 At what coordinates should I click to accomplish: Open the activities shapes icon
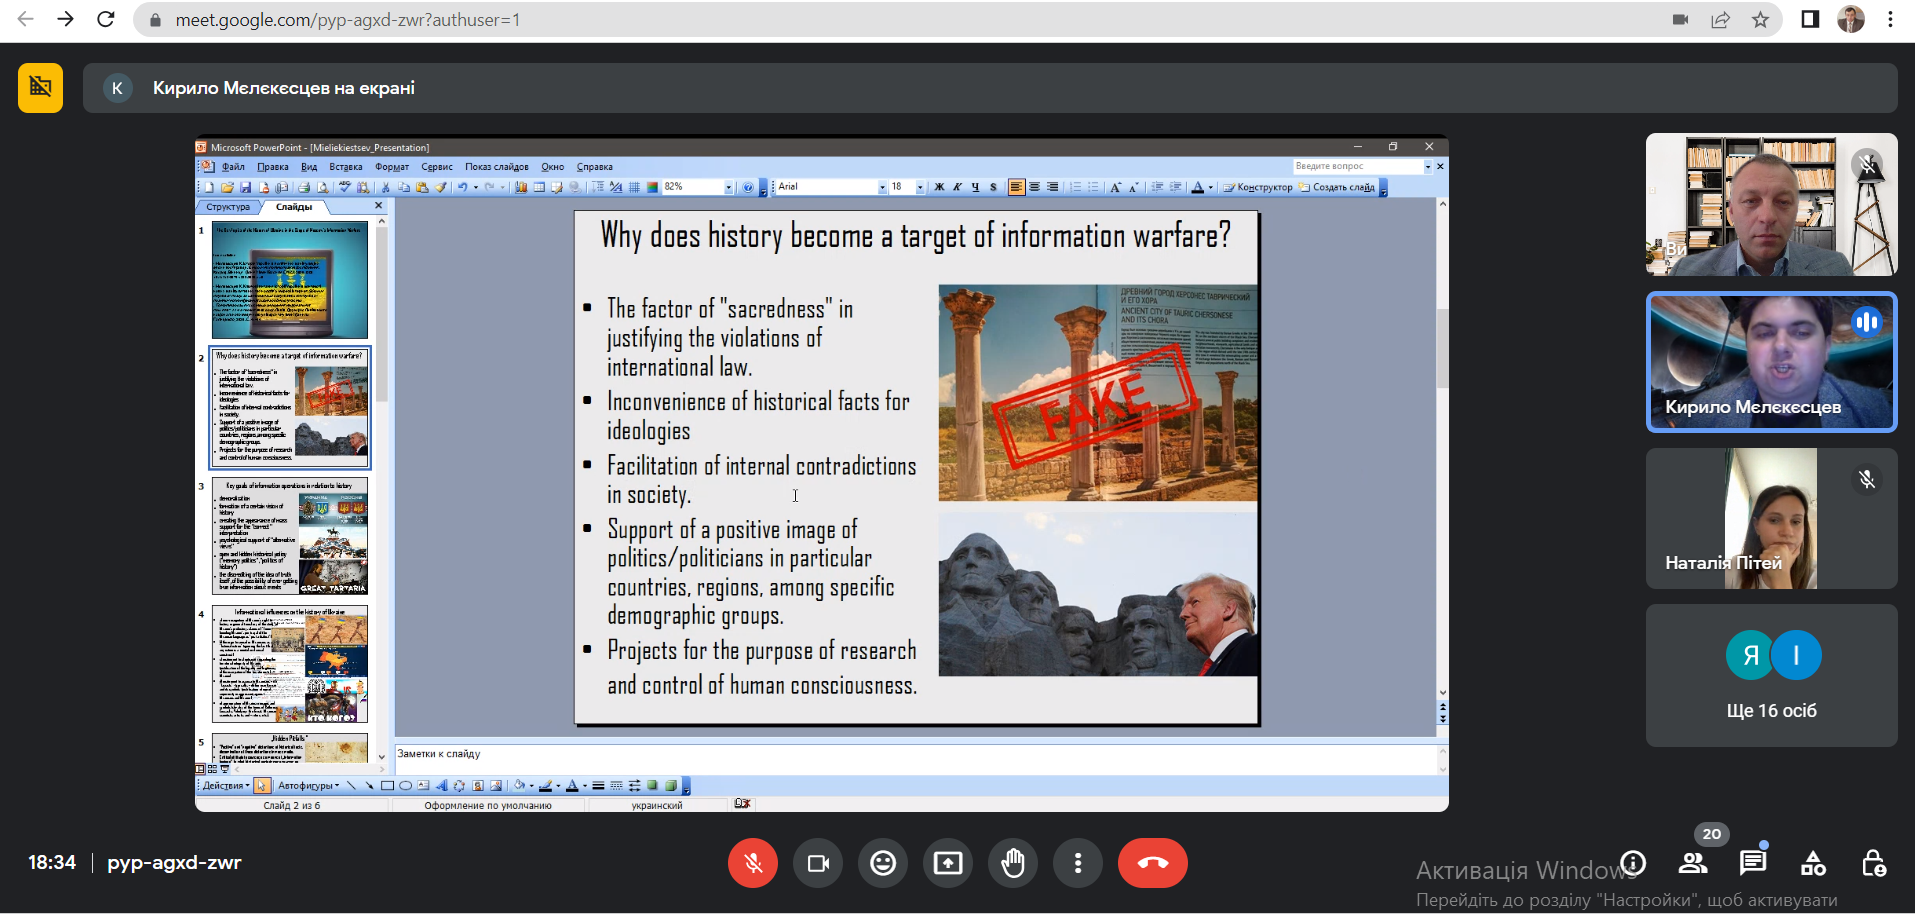(x=1813, y=863)
